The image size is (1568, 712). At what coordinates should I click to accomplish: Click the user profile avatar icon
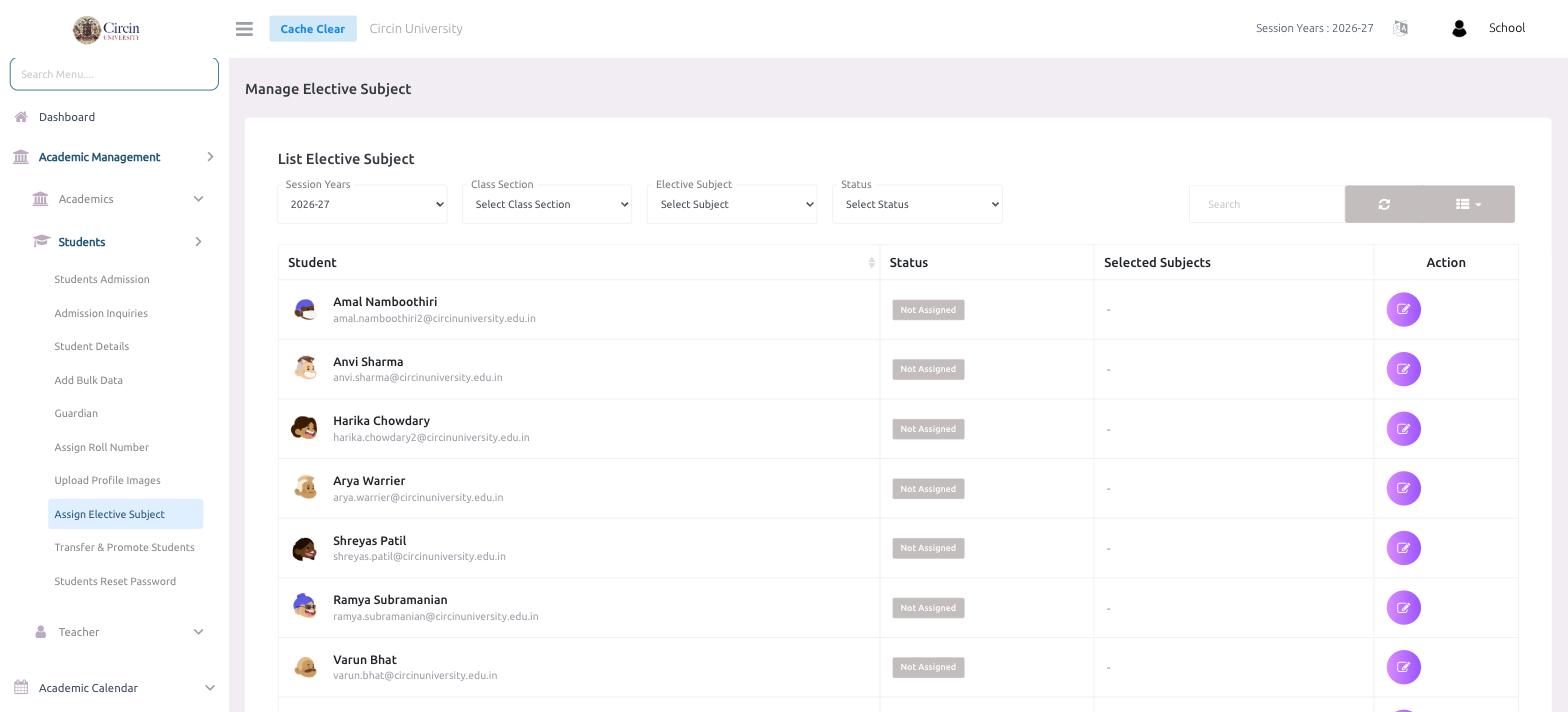pyautogui.click(x=1459, y=28)
